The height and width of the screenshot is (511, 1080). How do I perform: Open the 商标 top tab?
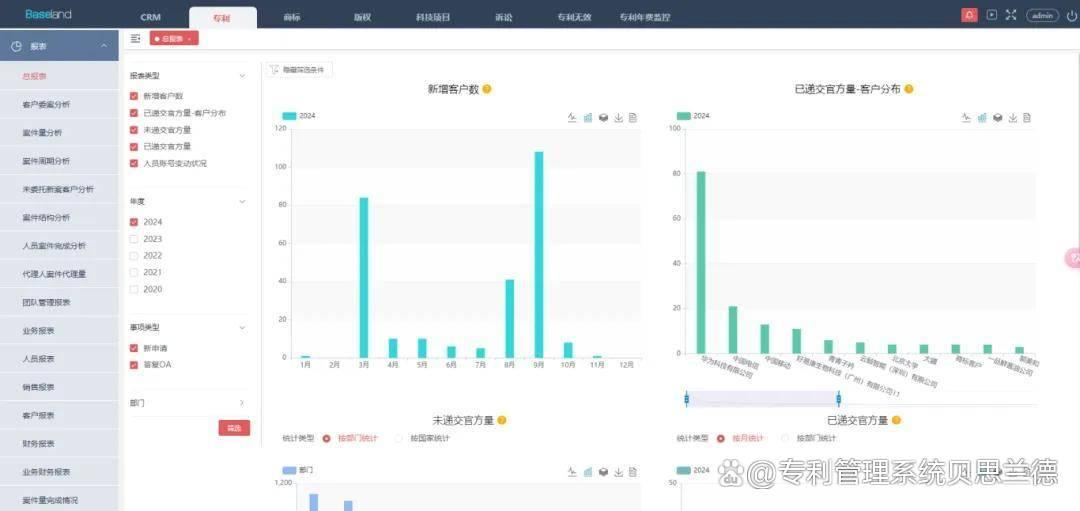click(292, 18)
